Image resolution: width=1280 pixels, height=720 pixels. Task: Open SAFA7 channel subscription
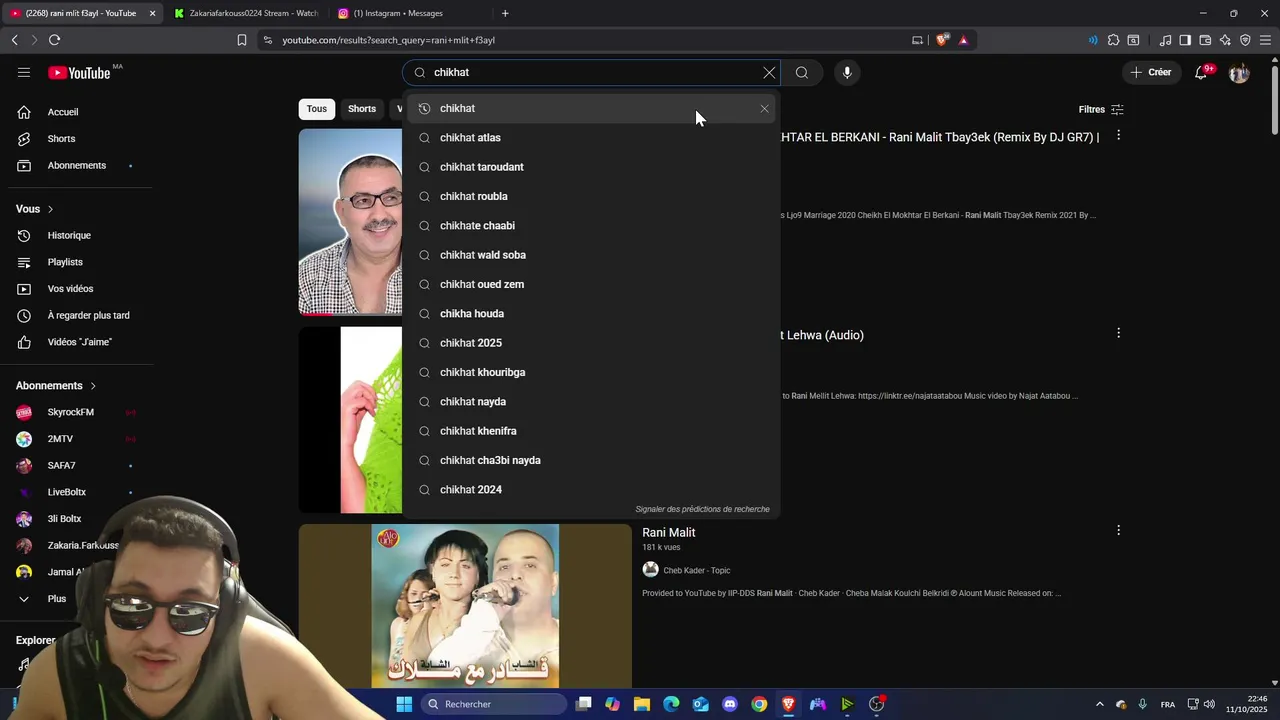76,465
